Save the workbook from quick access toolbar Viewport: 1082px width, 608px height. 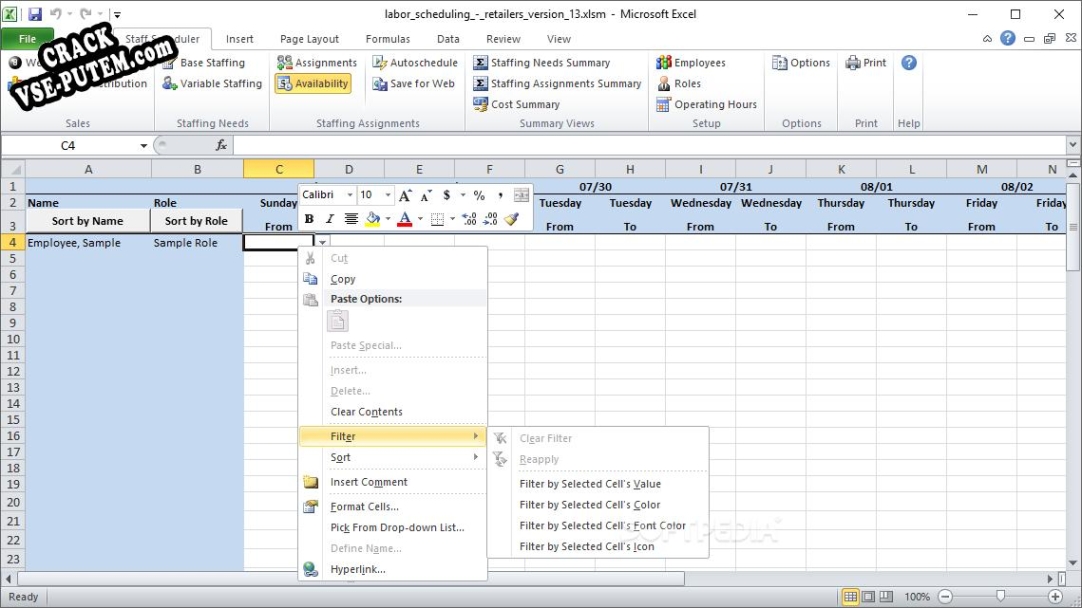click(35, 14)
